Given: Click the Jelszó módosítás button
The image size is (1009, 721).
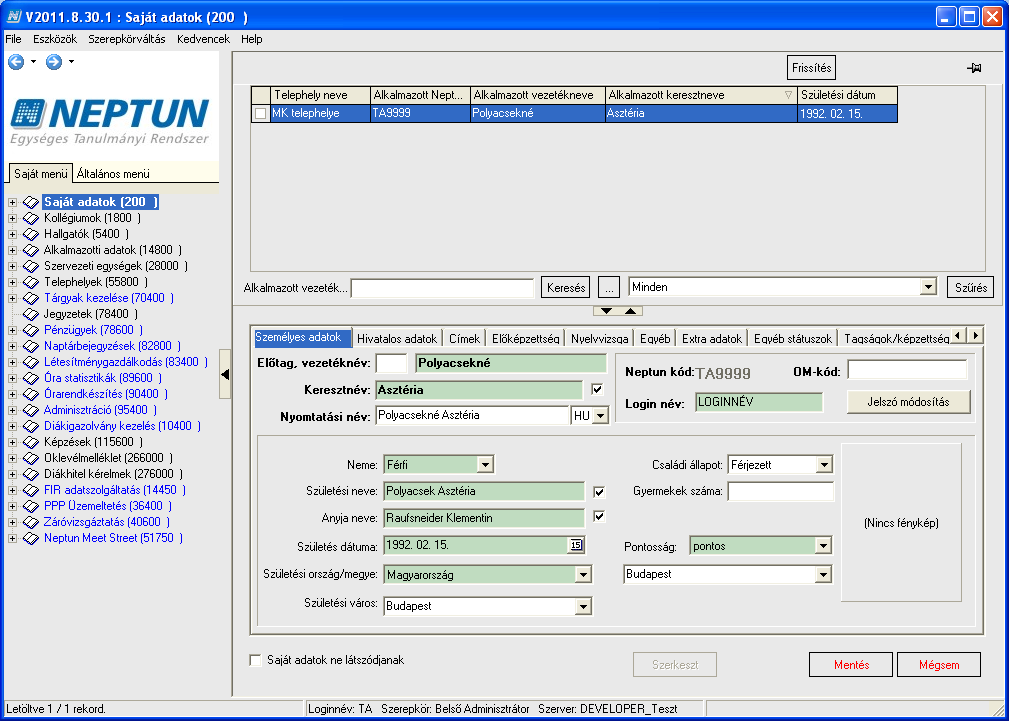Looking at the screenshot, I should pos(908,402).
